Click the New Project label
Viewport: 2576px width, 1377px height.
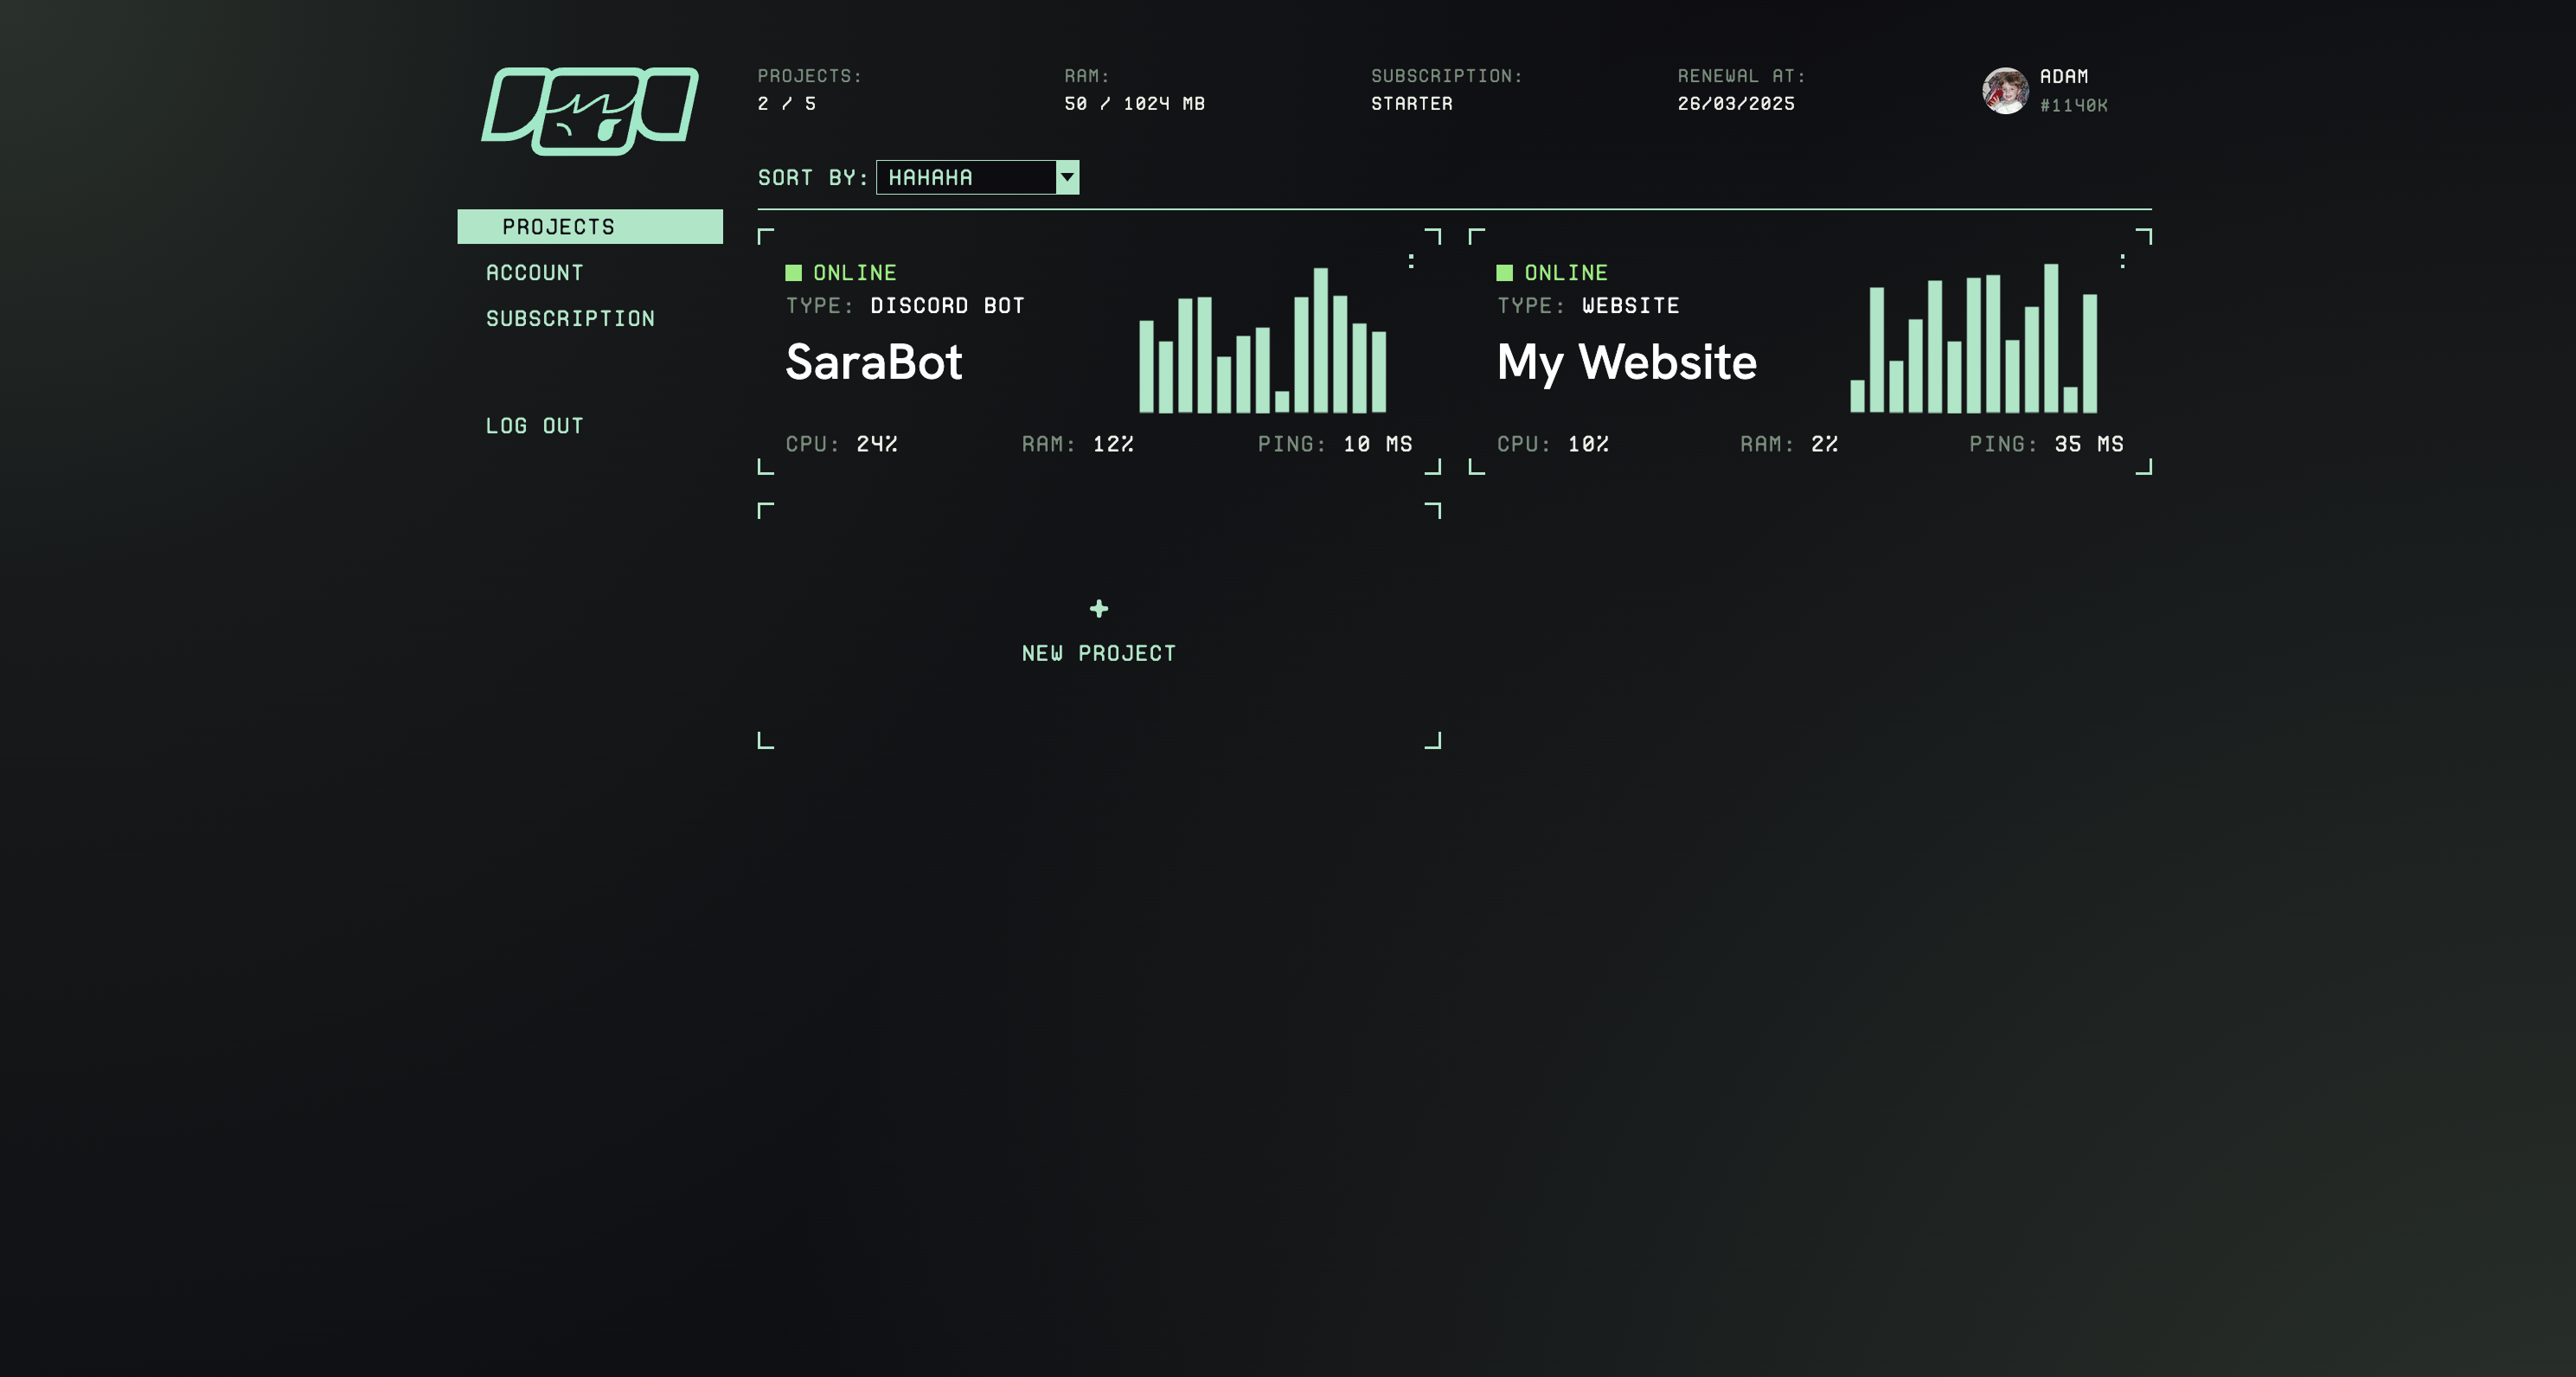pyautogui.click(x=1099, y=653)
